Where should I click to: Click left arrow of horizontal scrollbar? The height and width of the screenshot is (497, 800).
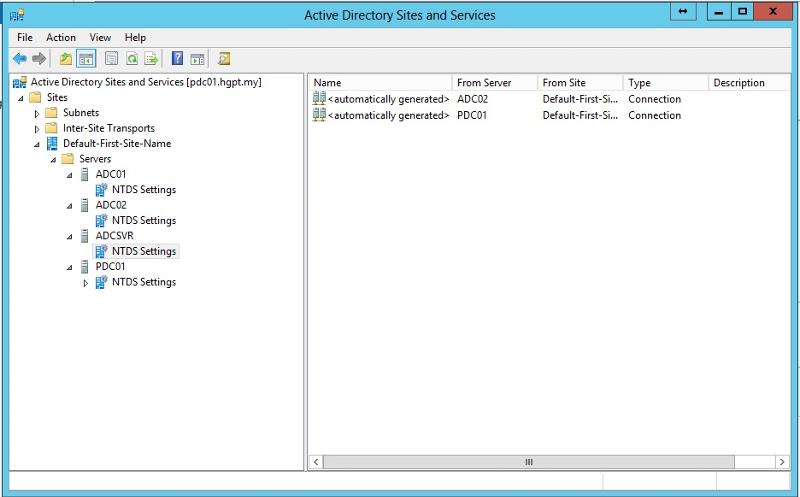pos(316,462)
